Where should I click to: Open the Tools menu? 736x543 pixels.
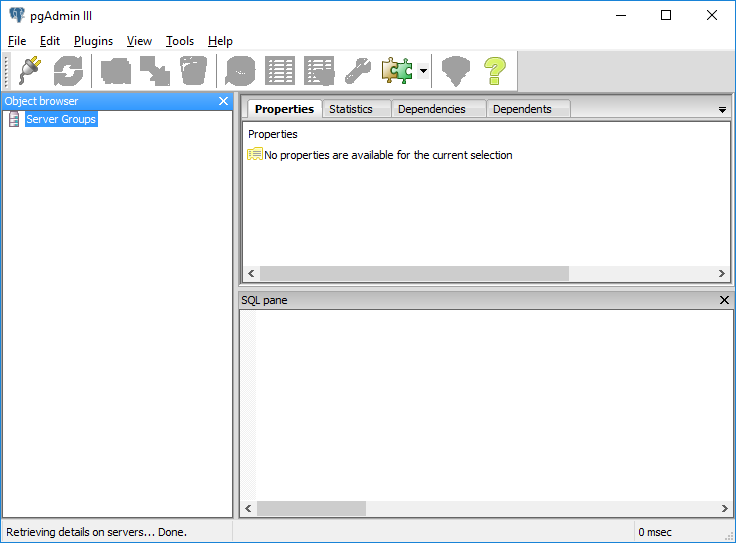[180, 41]
